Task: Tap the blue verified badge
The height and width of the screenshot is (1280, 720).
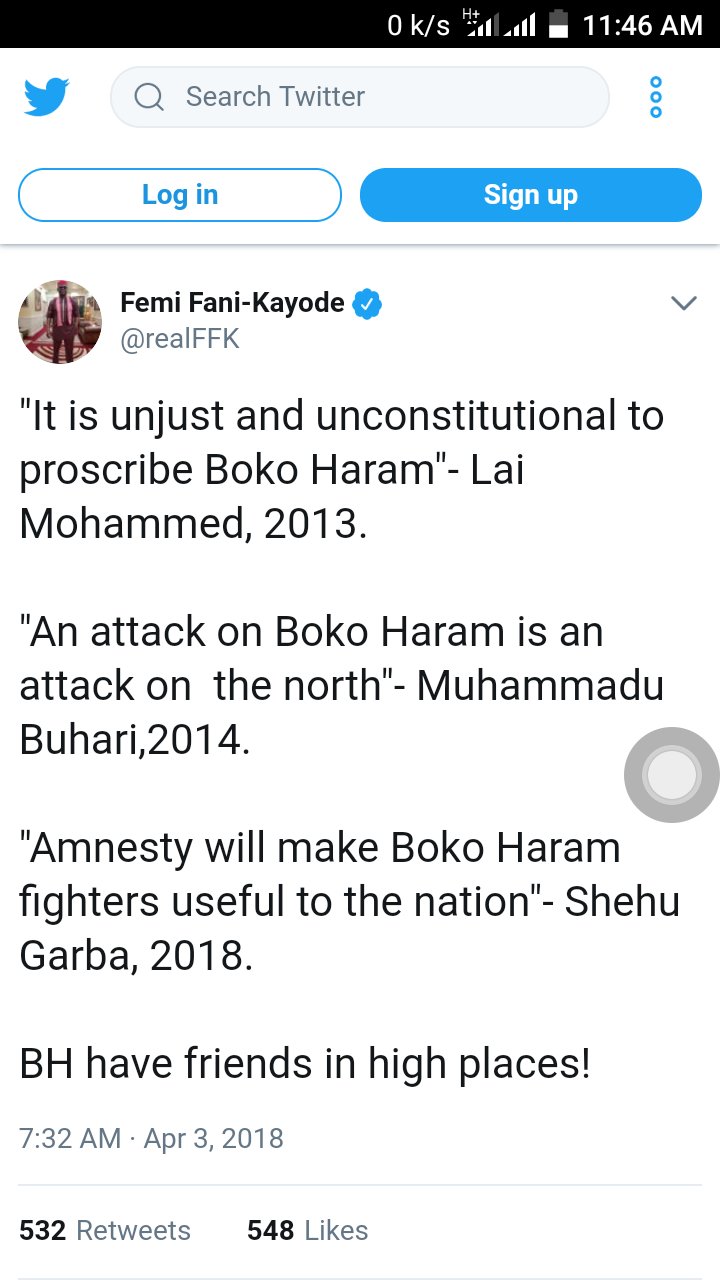Action: coord(368,303)
